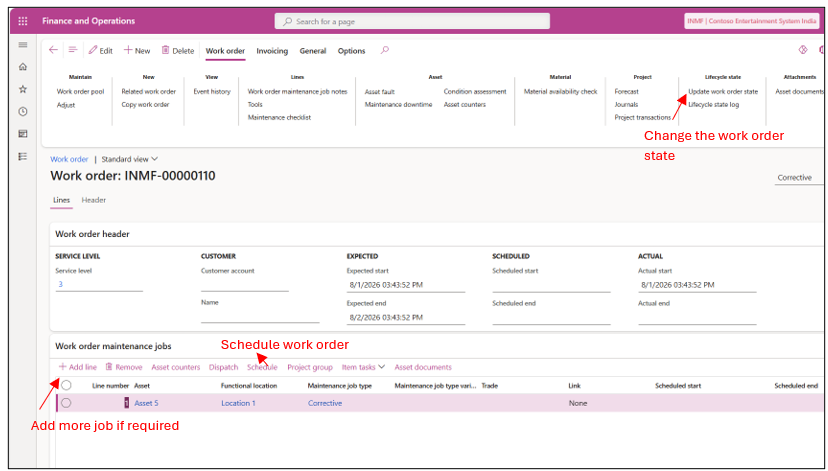The height and width of the screenshot is (471, 828).
Task: Switch to the Header tab
Action: click(93, 200)
